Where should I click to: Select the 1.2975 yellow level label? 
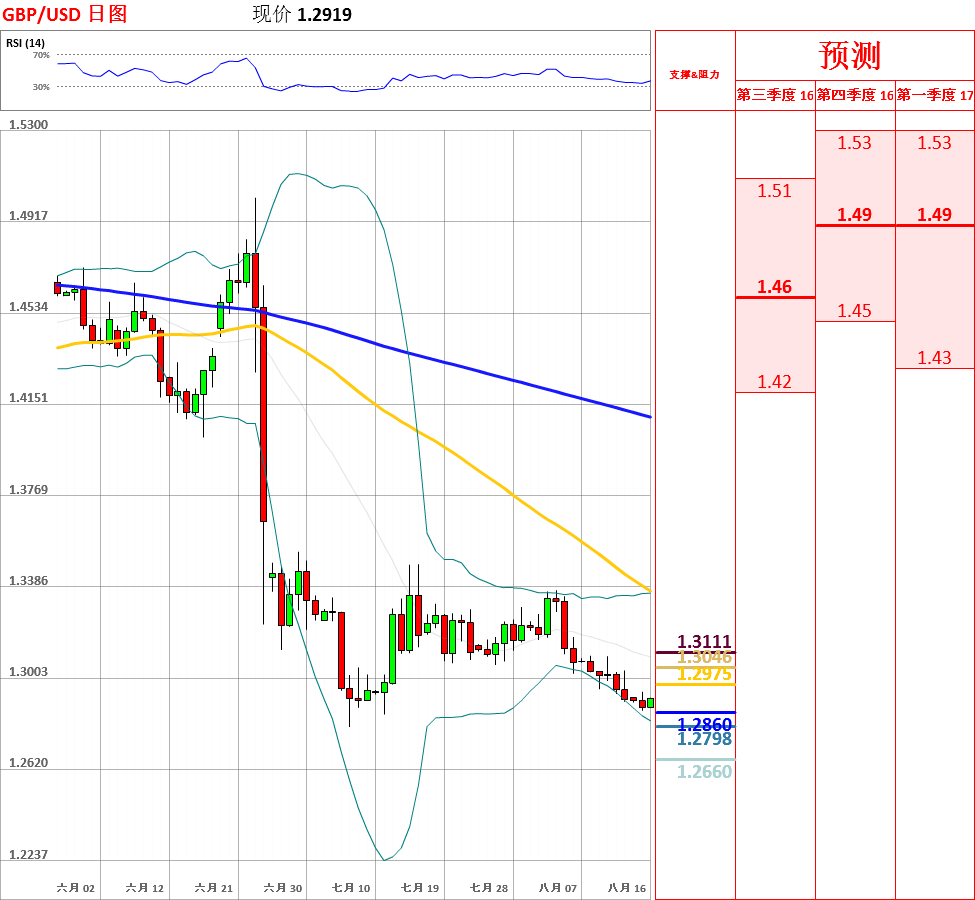pyautogui.click(x=705, y=674)
